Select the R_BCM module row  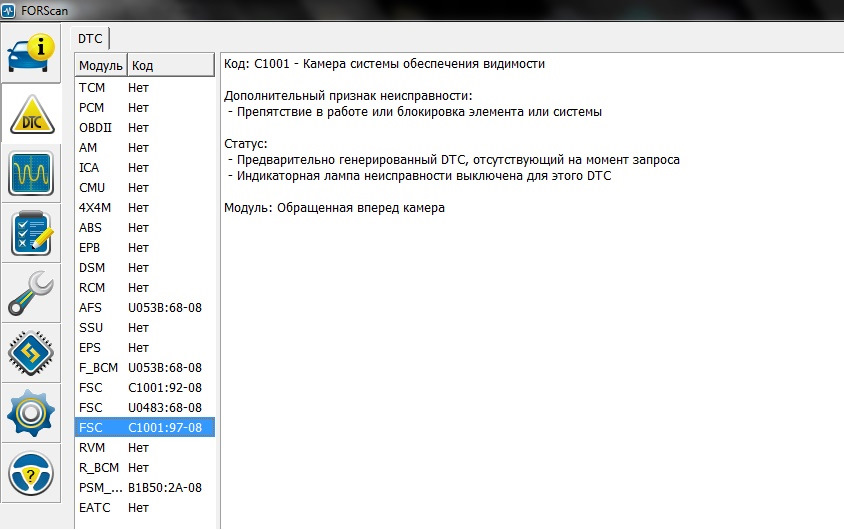click(x=145, y=468)
